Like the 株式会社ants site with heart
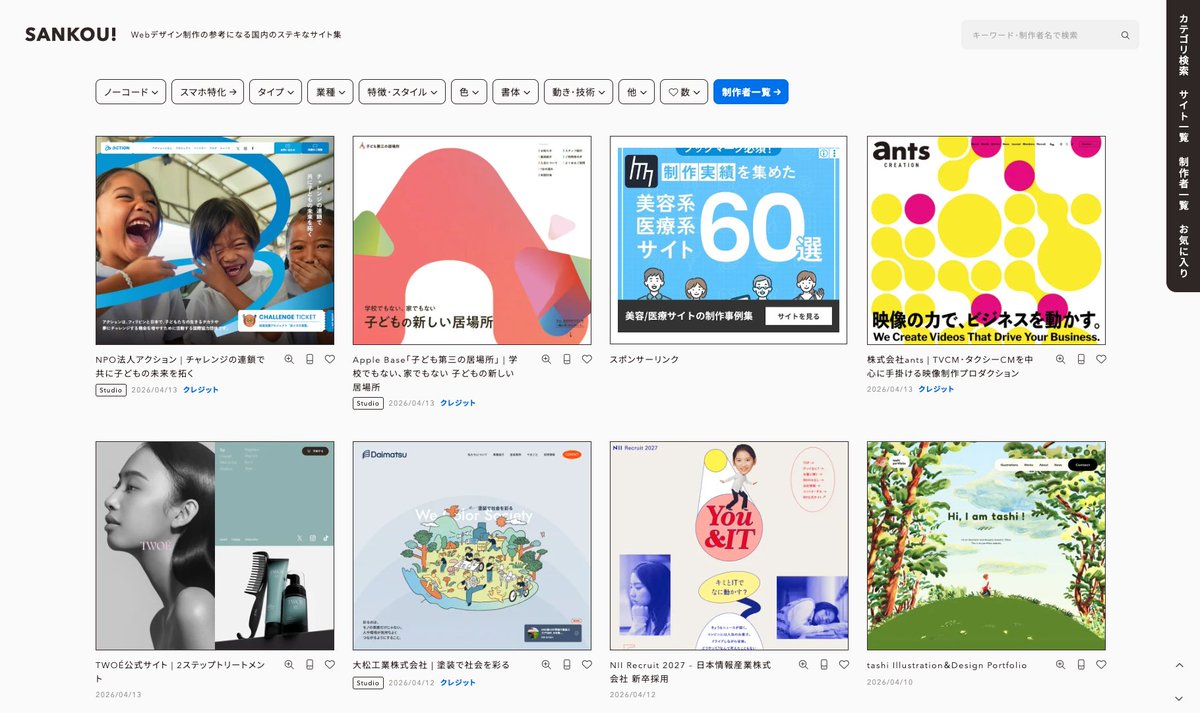 pyautogui.click(x=1101, y=359)
